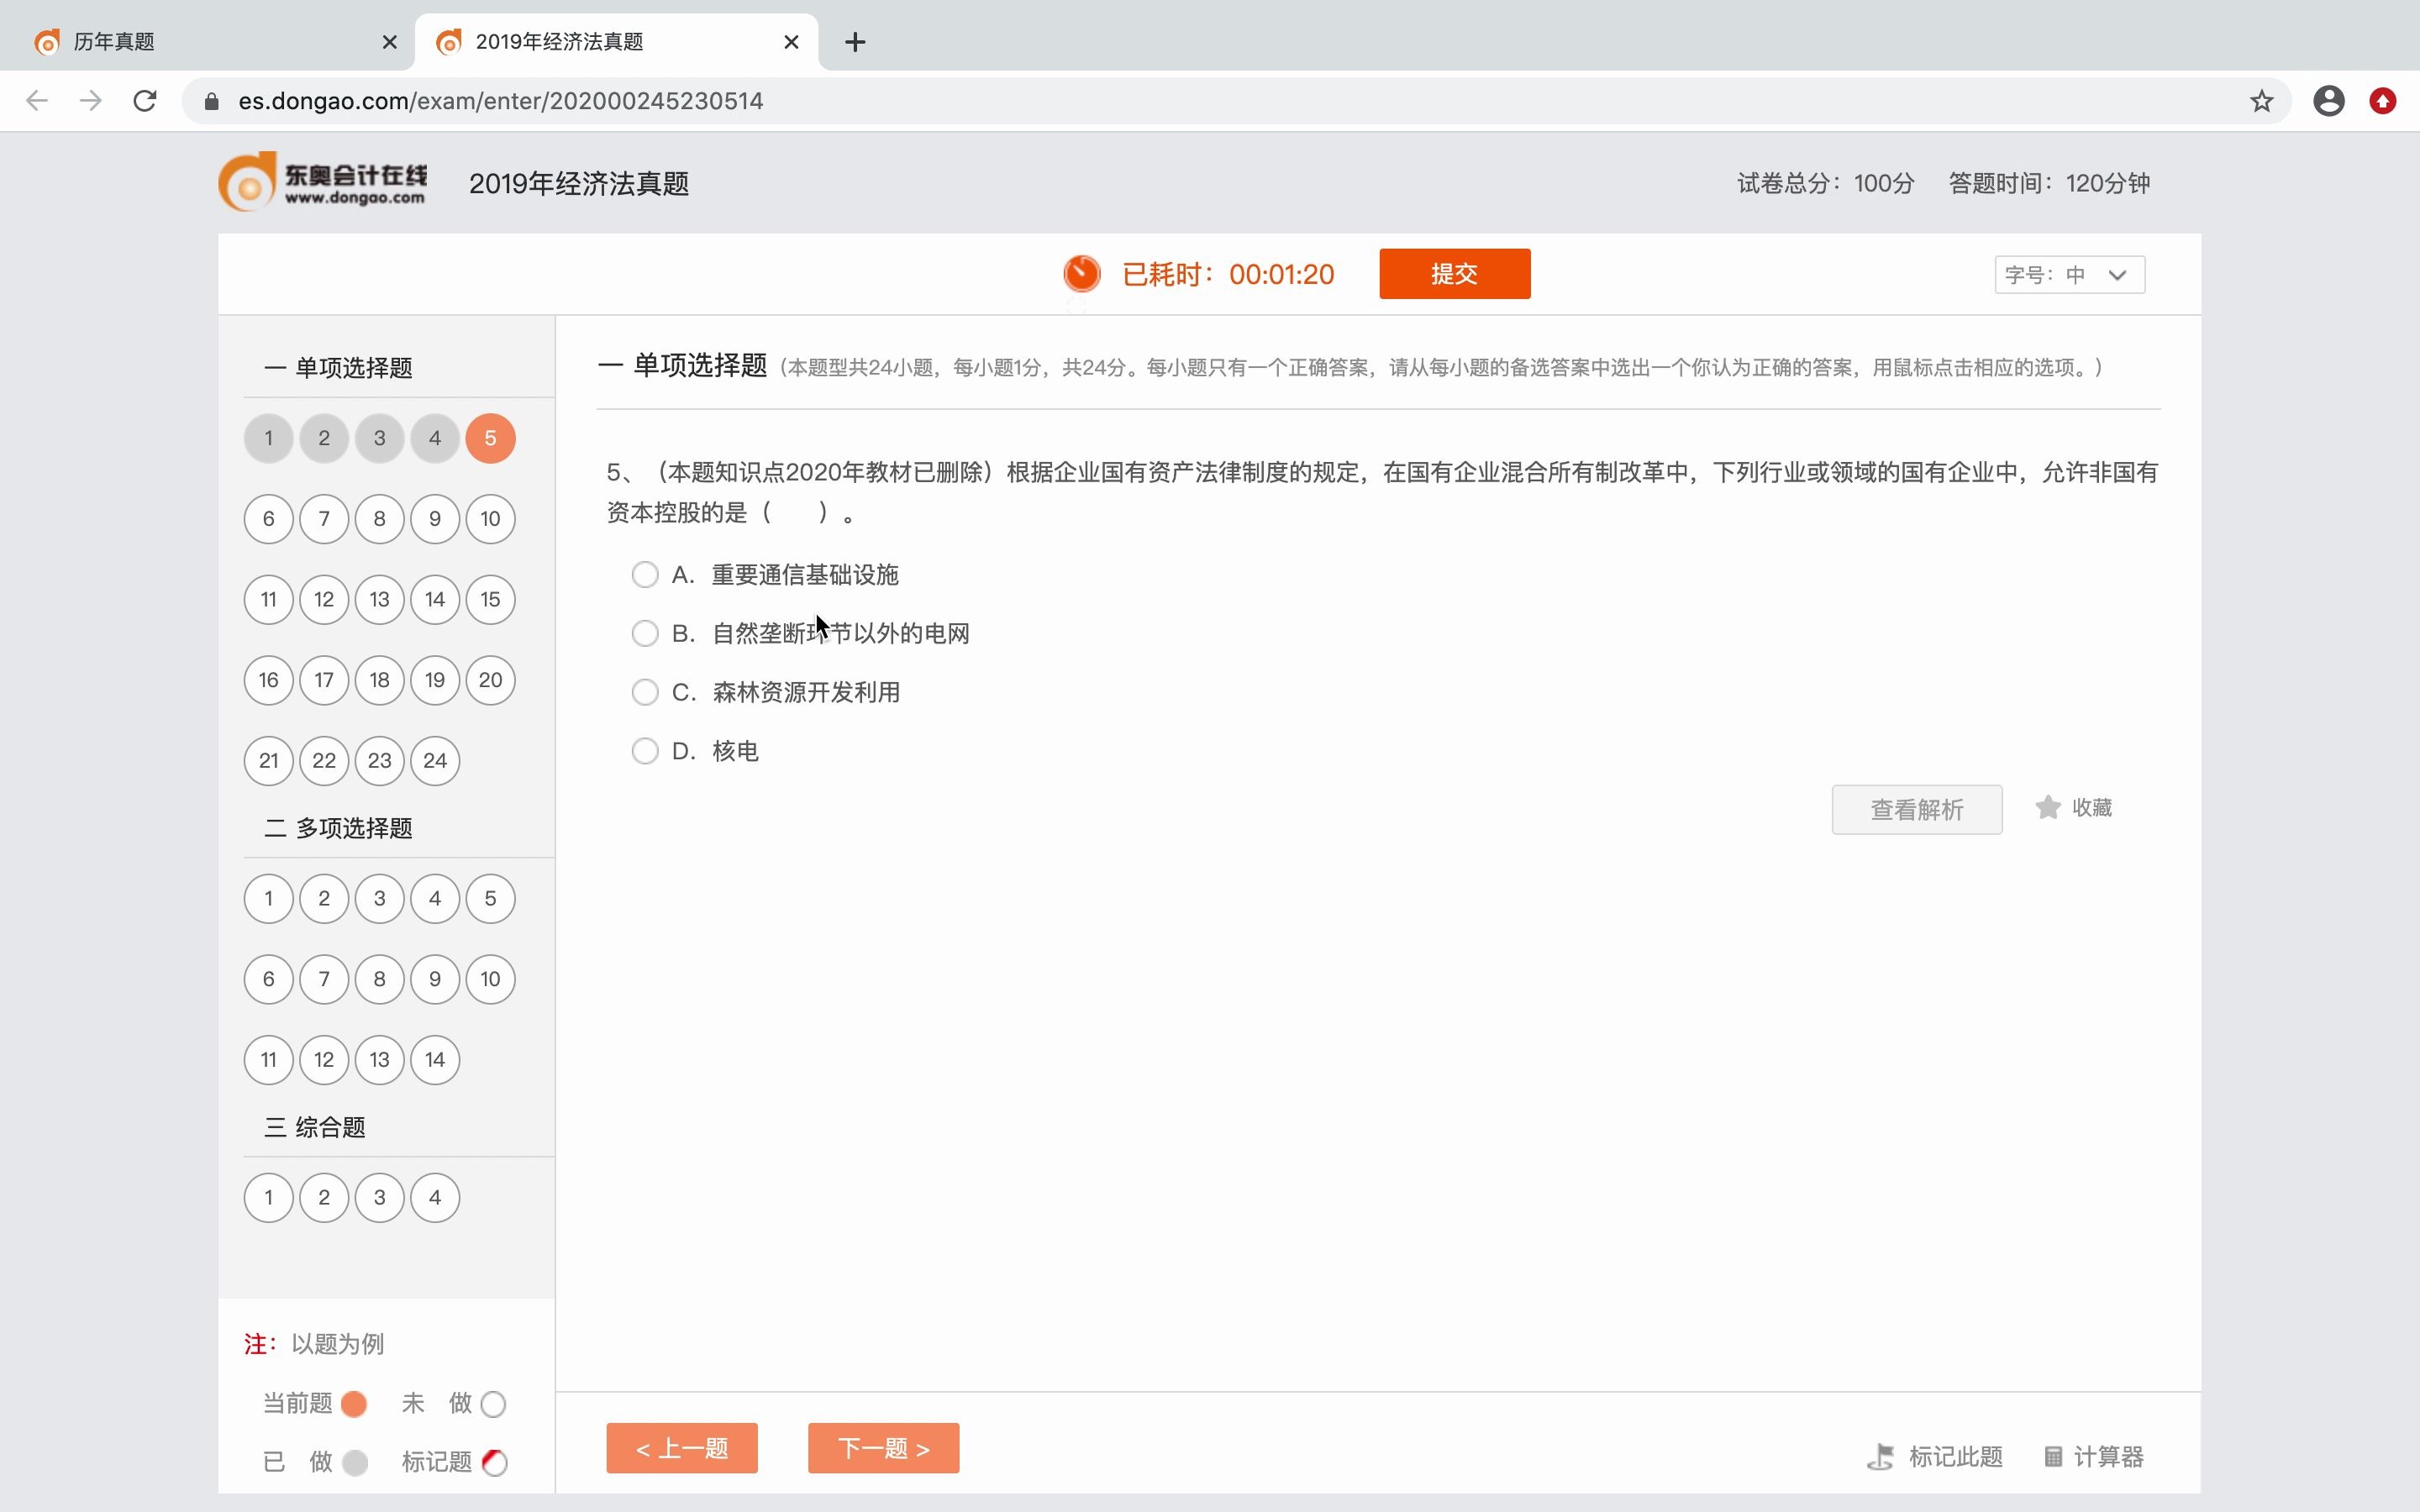This screenshot has height=1512, width=2420.
Task: Click the orange timer clock icon
Action: click(x=1082, y=272)
